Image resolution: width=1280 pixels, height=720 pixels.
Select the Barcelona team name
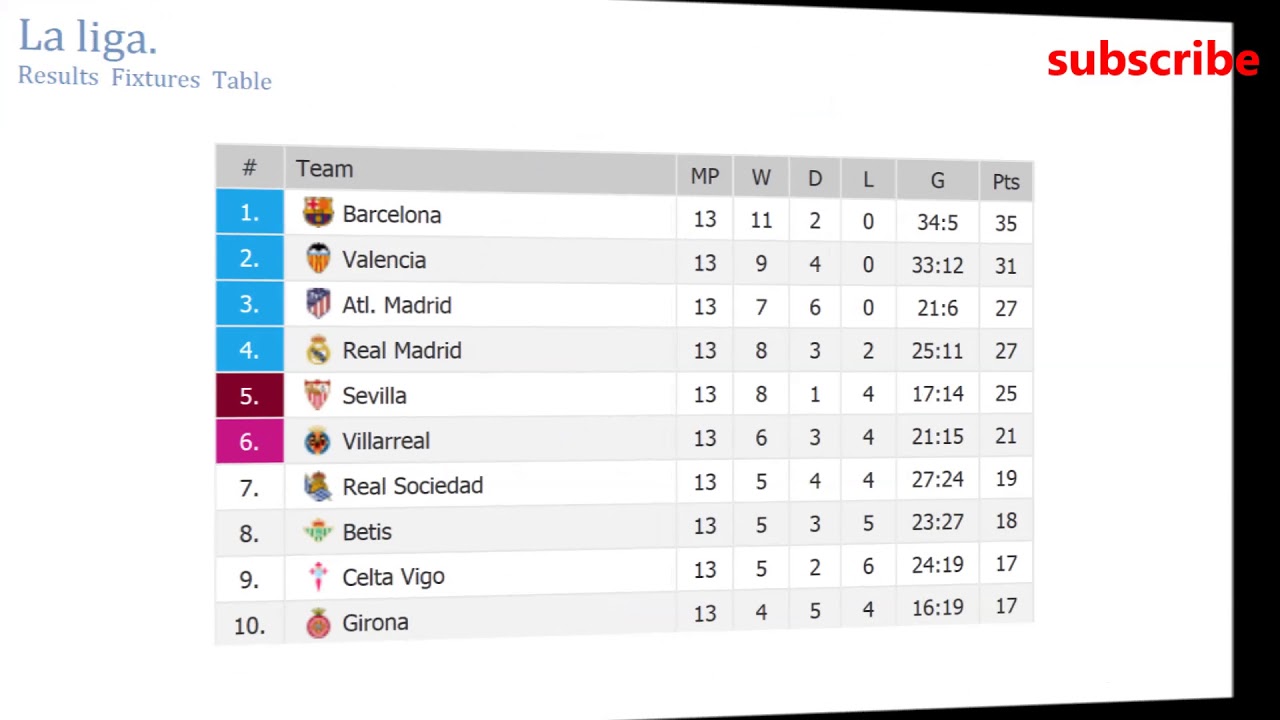(x=391, y=215)
